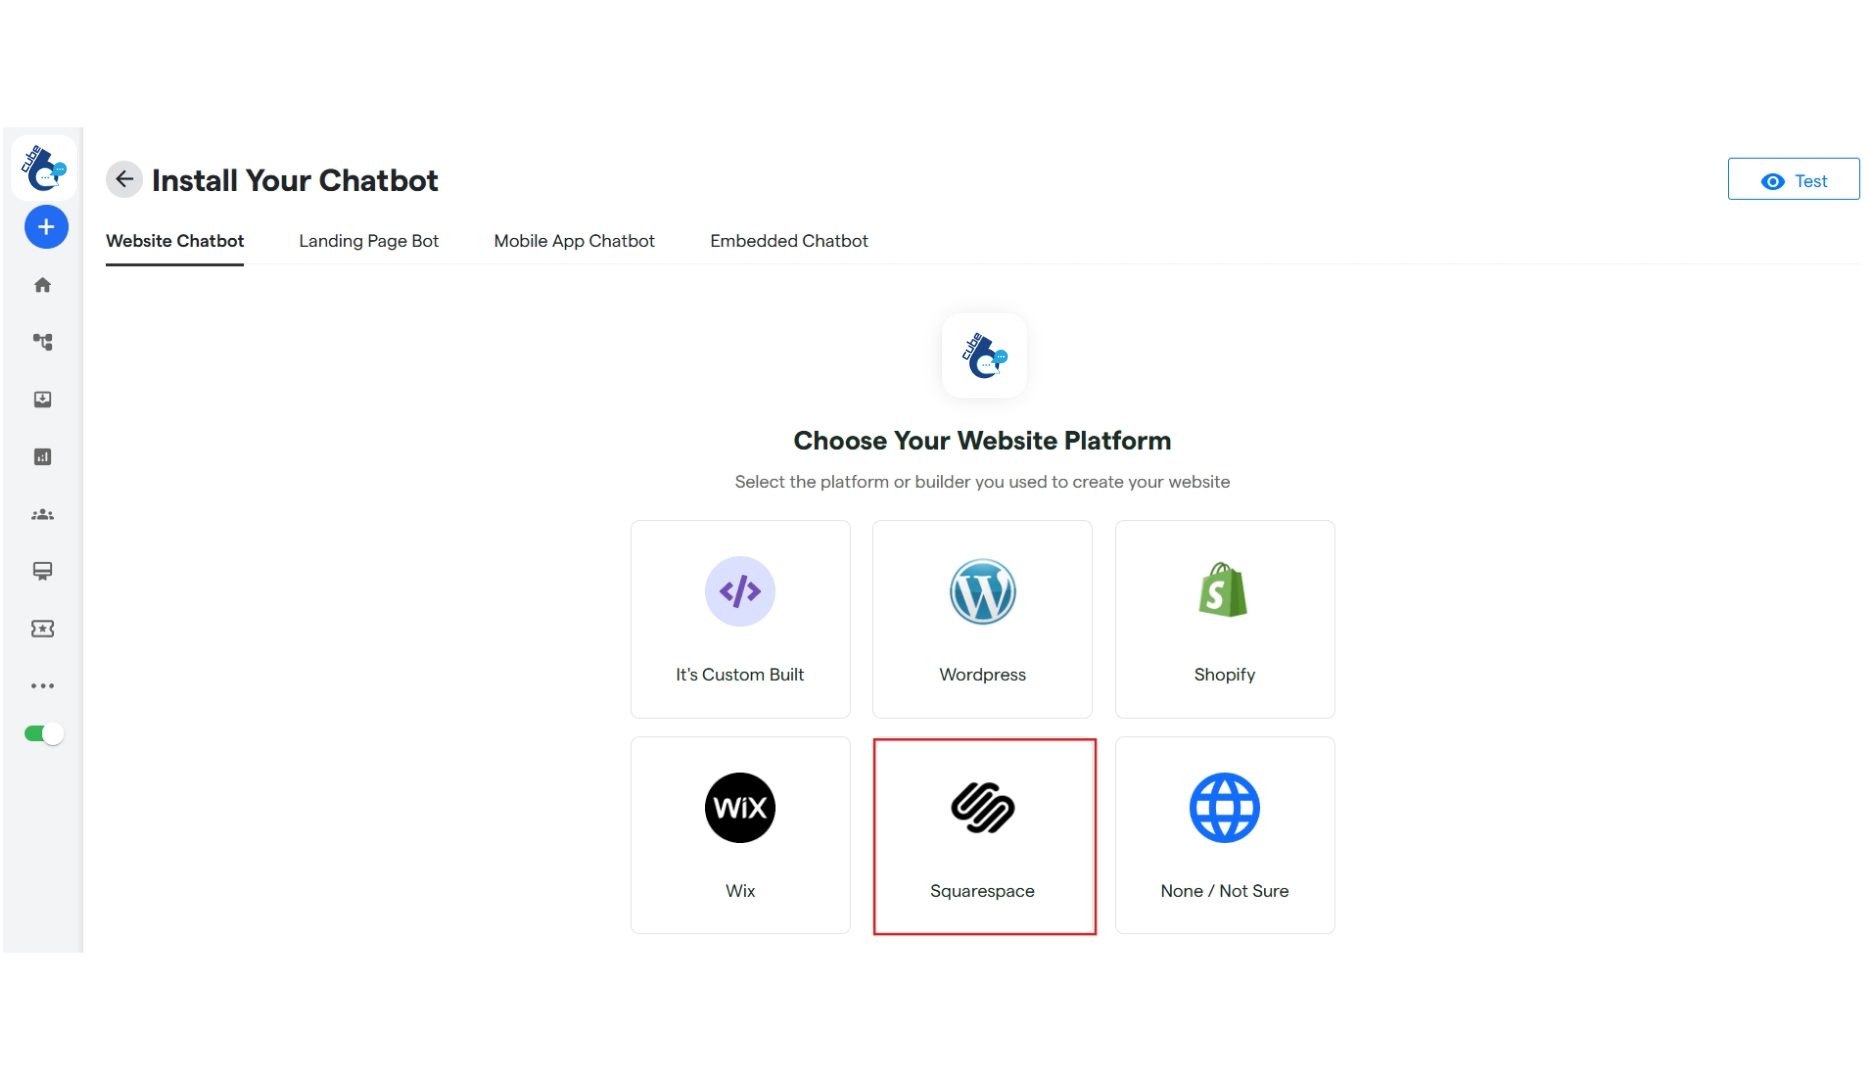Open the inbox install icon in the sidebar
This screenshot has width=1866, height=1080.
[42, 399]
